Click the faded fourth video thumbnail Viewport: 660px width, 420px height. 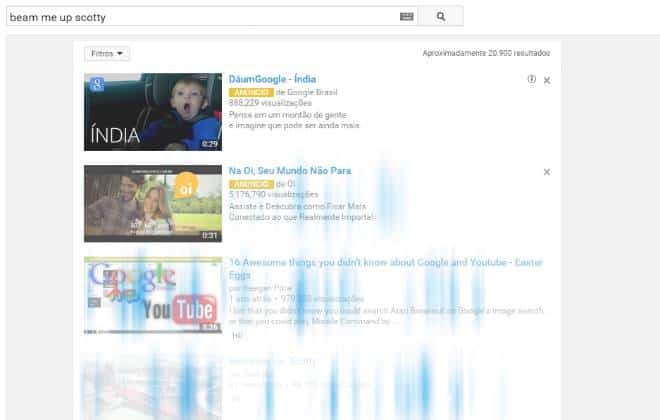(152, 386)
